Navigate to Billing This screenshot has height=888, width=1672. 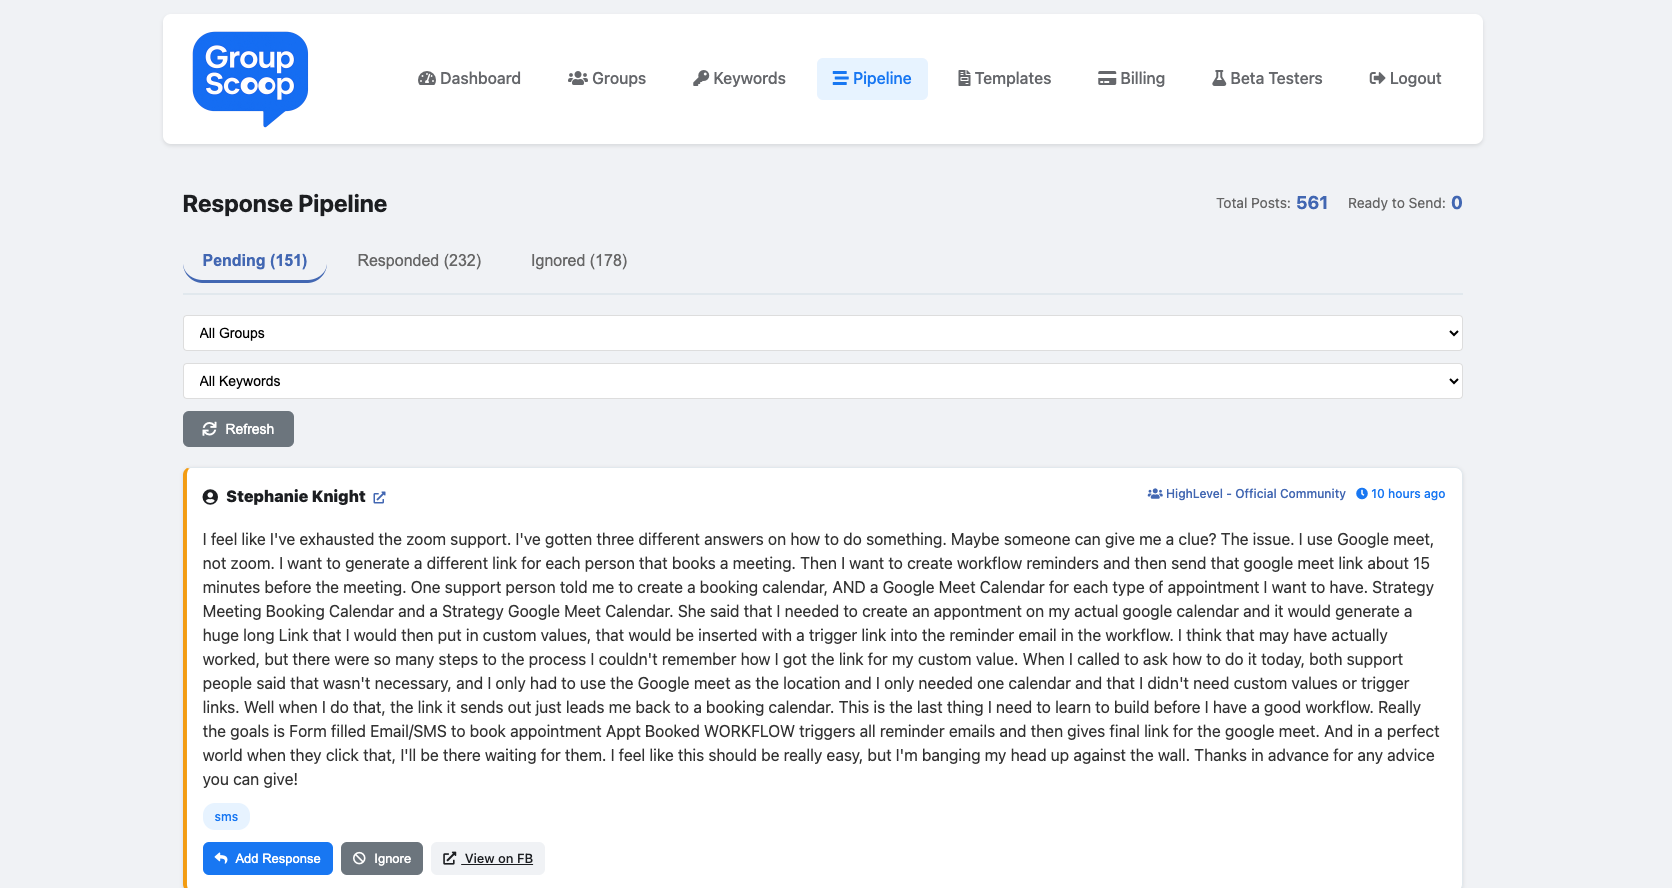click(x=1131, y=79)
